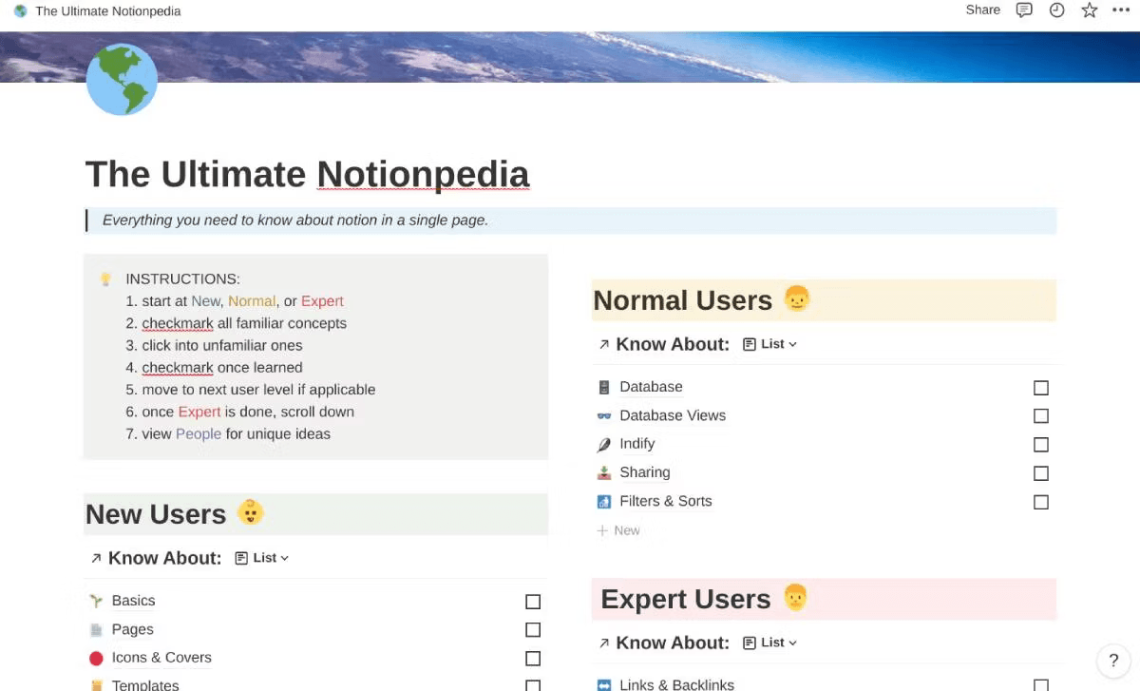The width and height of the screenshot is (1140, 691).
Task: Check the checkbox next to Database
Action: (1040, 387)
